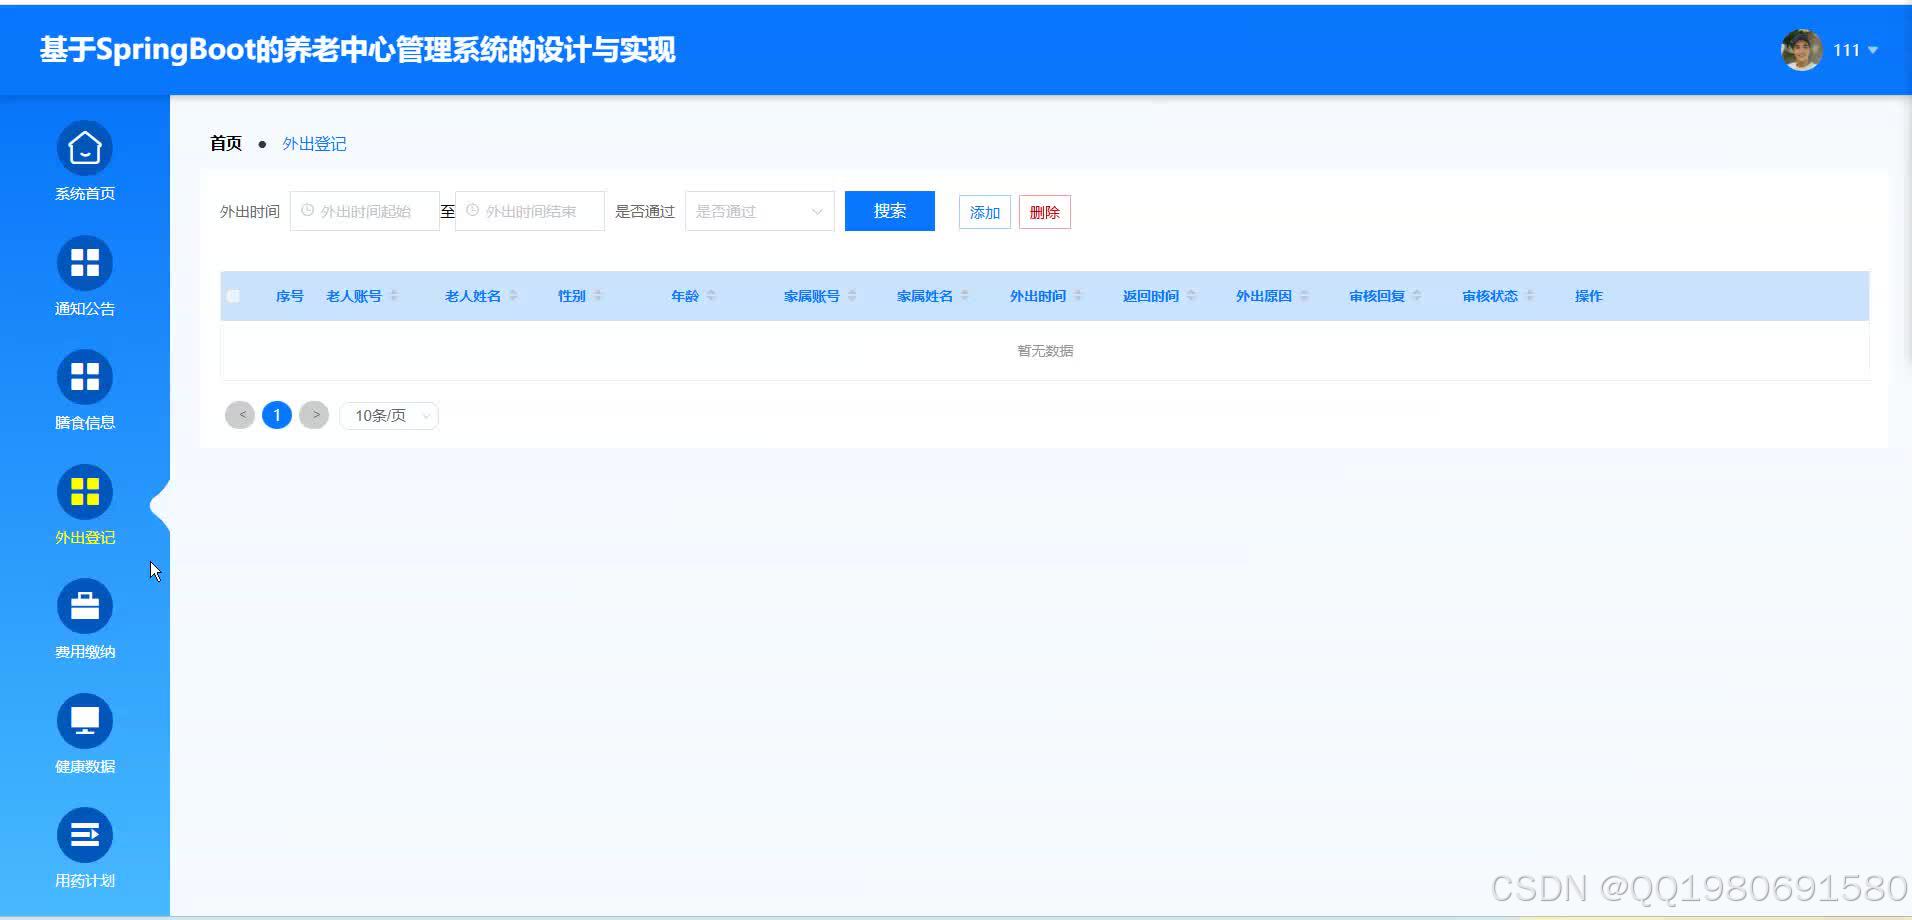Open the 是否通过 dropdown
The width and height of the screenshot is (1912, 920).
click(x=758, y=211)
